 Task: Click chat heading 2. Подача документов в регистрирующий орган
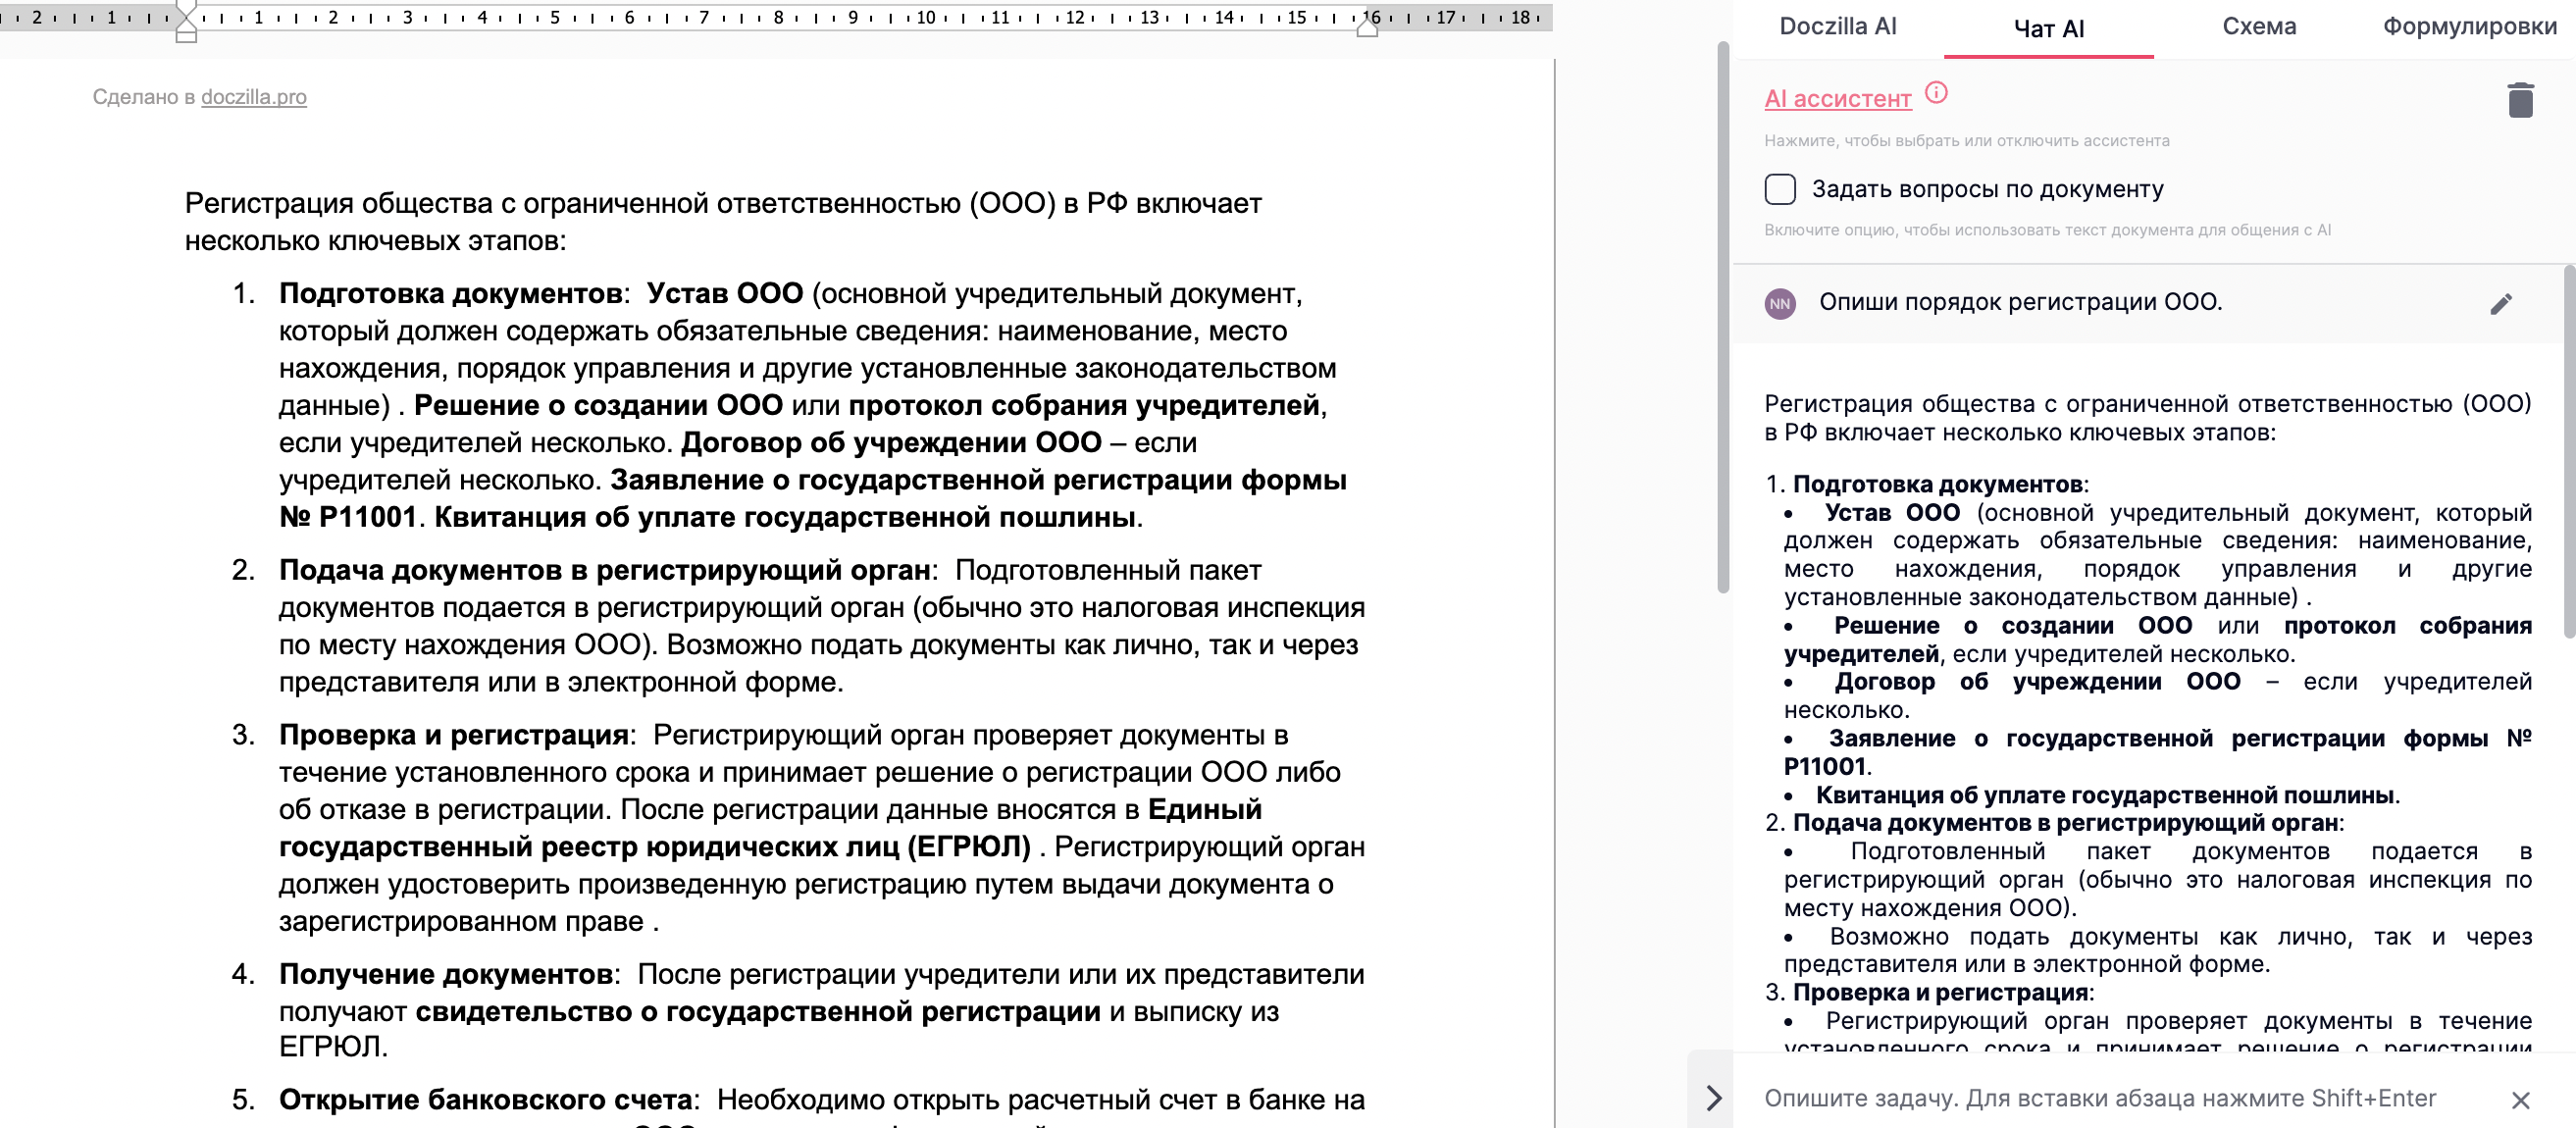coord(2053,823)
